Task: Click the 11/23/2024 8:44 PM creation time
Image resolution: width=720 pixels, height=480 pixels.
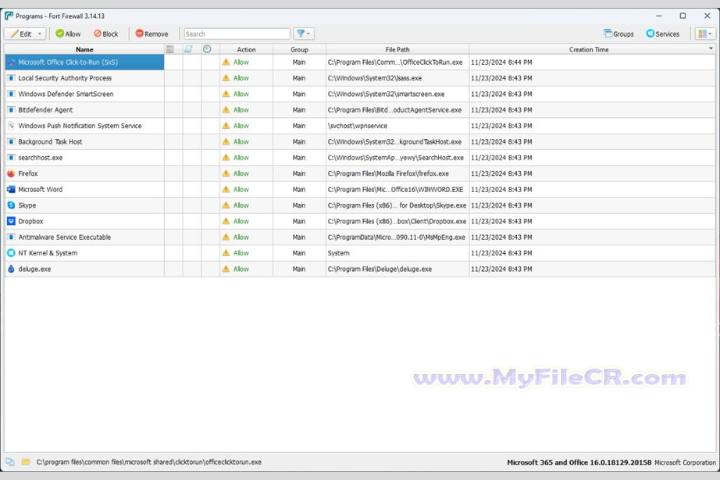Action: tap(501, 62)
